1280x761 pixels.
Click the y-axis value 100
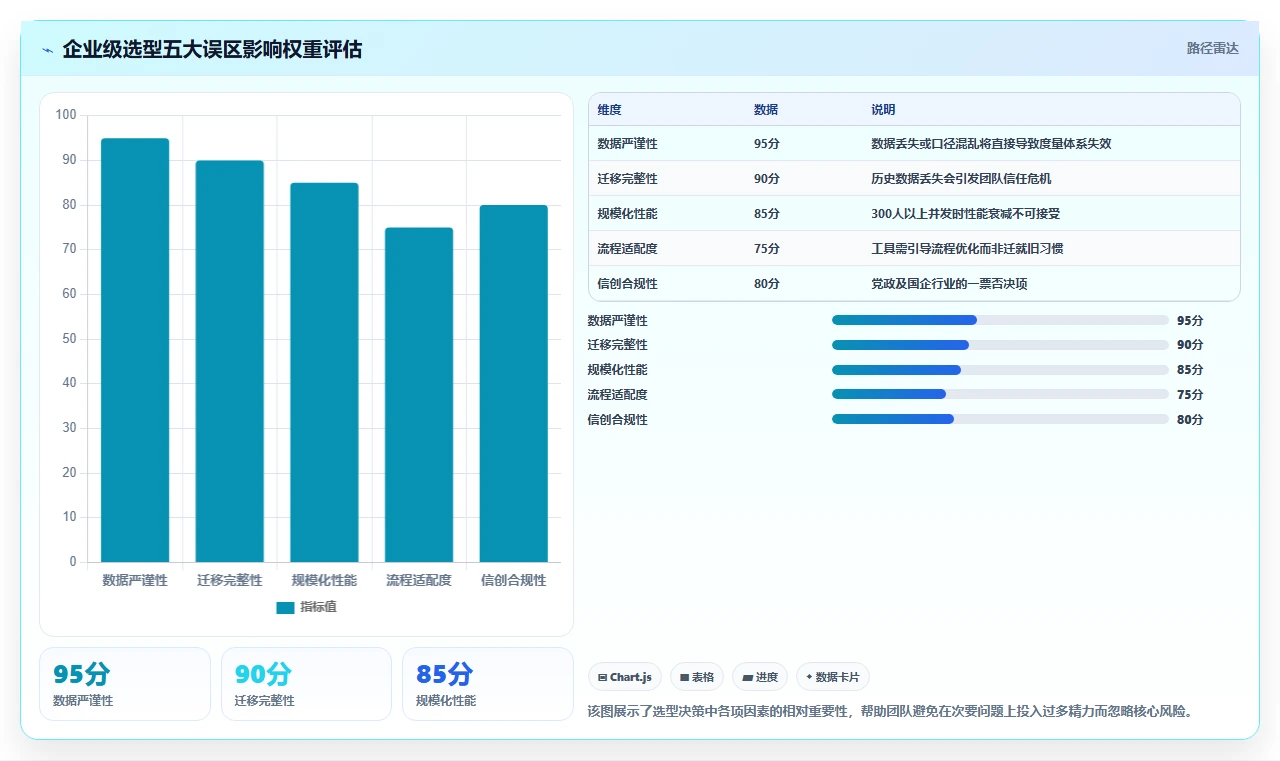pos(66,115)
